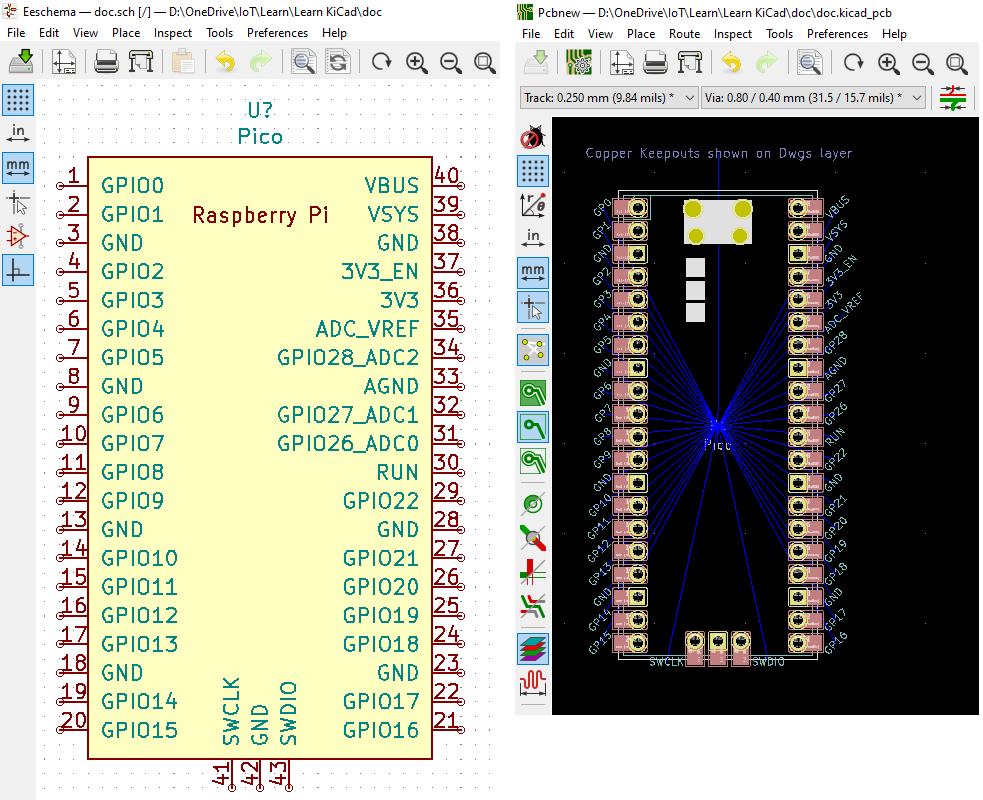Open page settings in Pcbnew

click(x=622, y=62)
